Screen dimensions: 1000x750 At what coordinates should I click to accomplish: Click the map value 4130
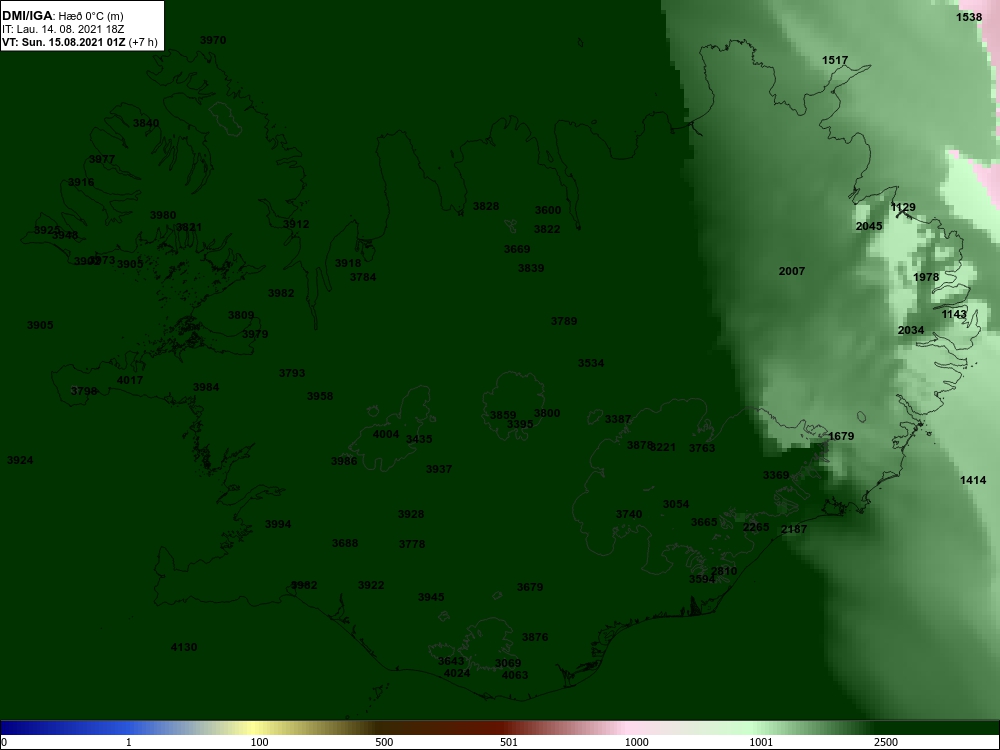tap(184, 647)
